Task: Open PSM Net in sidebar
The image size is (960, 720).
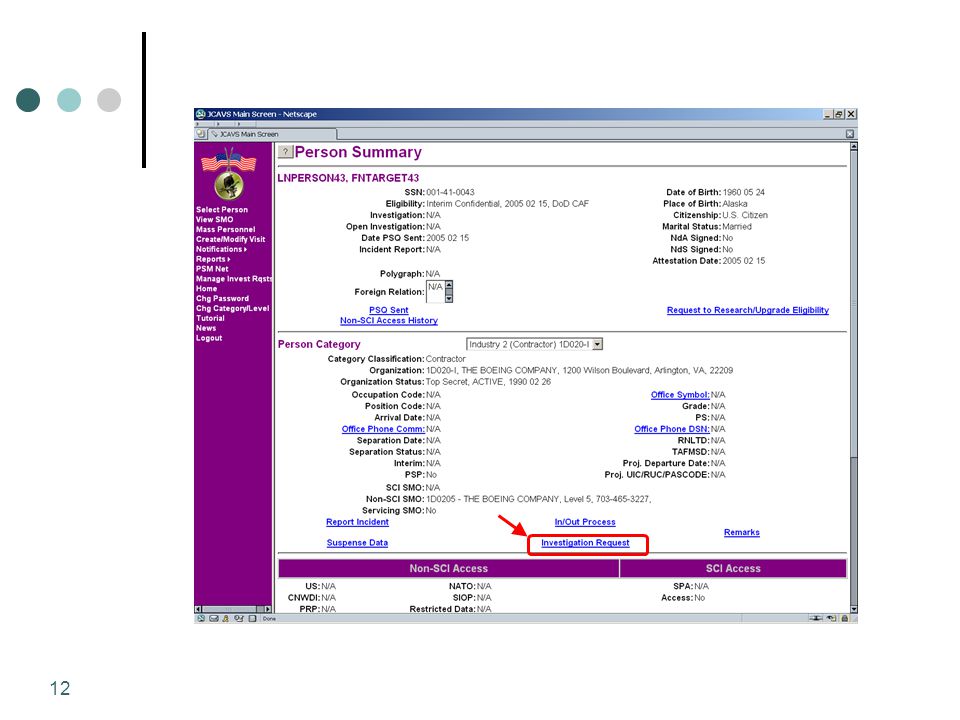Action: tap(212, 269)
